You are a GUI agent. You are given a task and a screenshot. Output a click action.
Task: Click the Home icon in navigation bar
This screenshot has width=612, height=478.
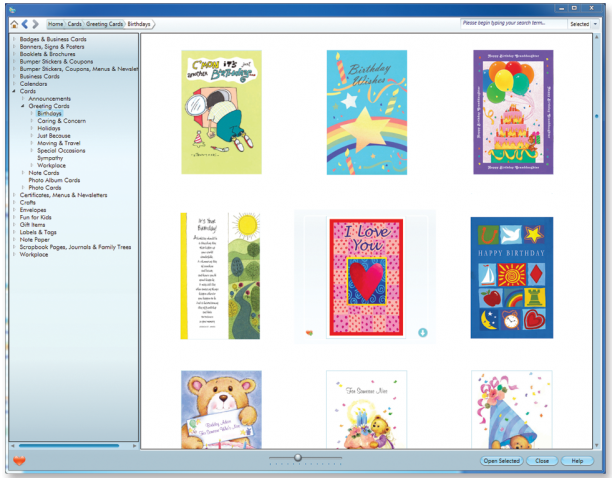pos(14,24)
